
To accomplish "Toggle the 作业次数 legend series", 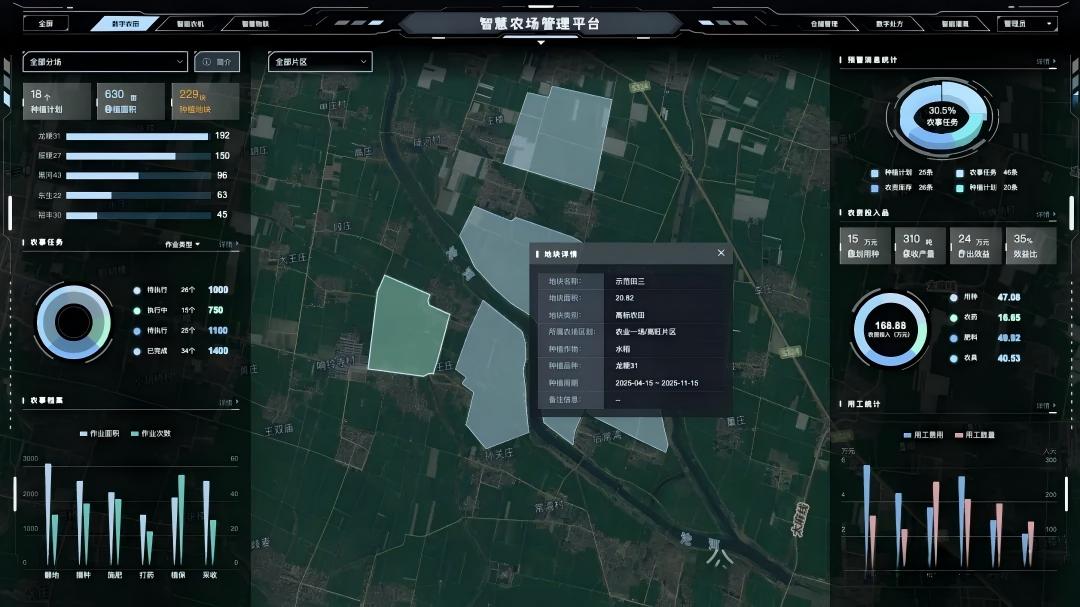I will [x=150, y=434].
